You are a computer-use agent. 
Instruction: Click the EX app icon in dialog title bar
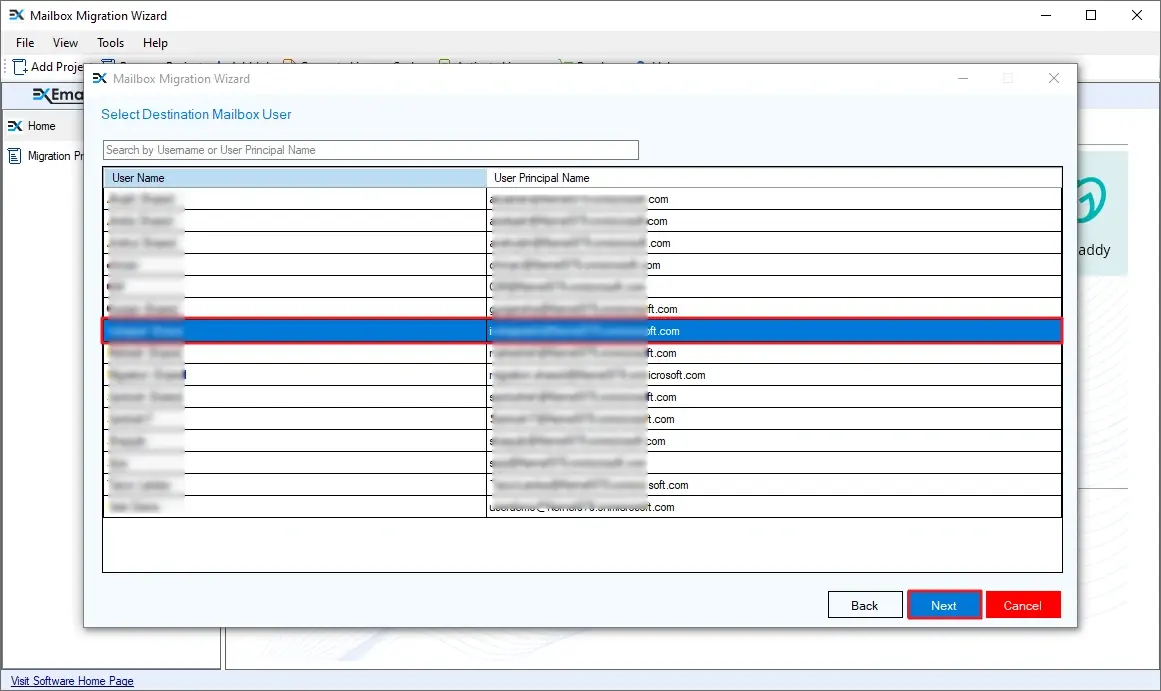tap(100, 78)
